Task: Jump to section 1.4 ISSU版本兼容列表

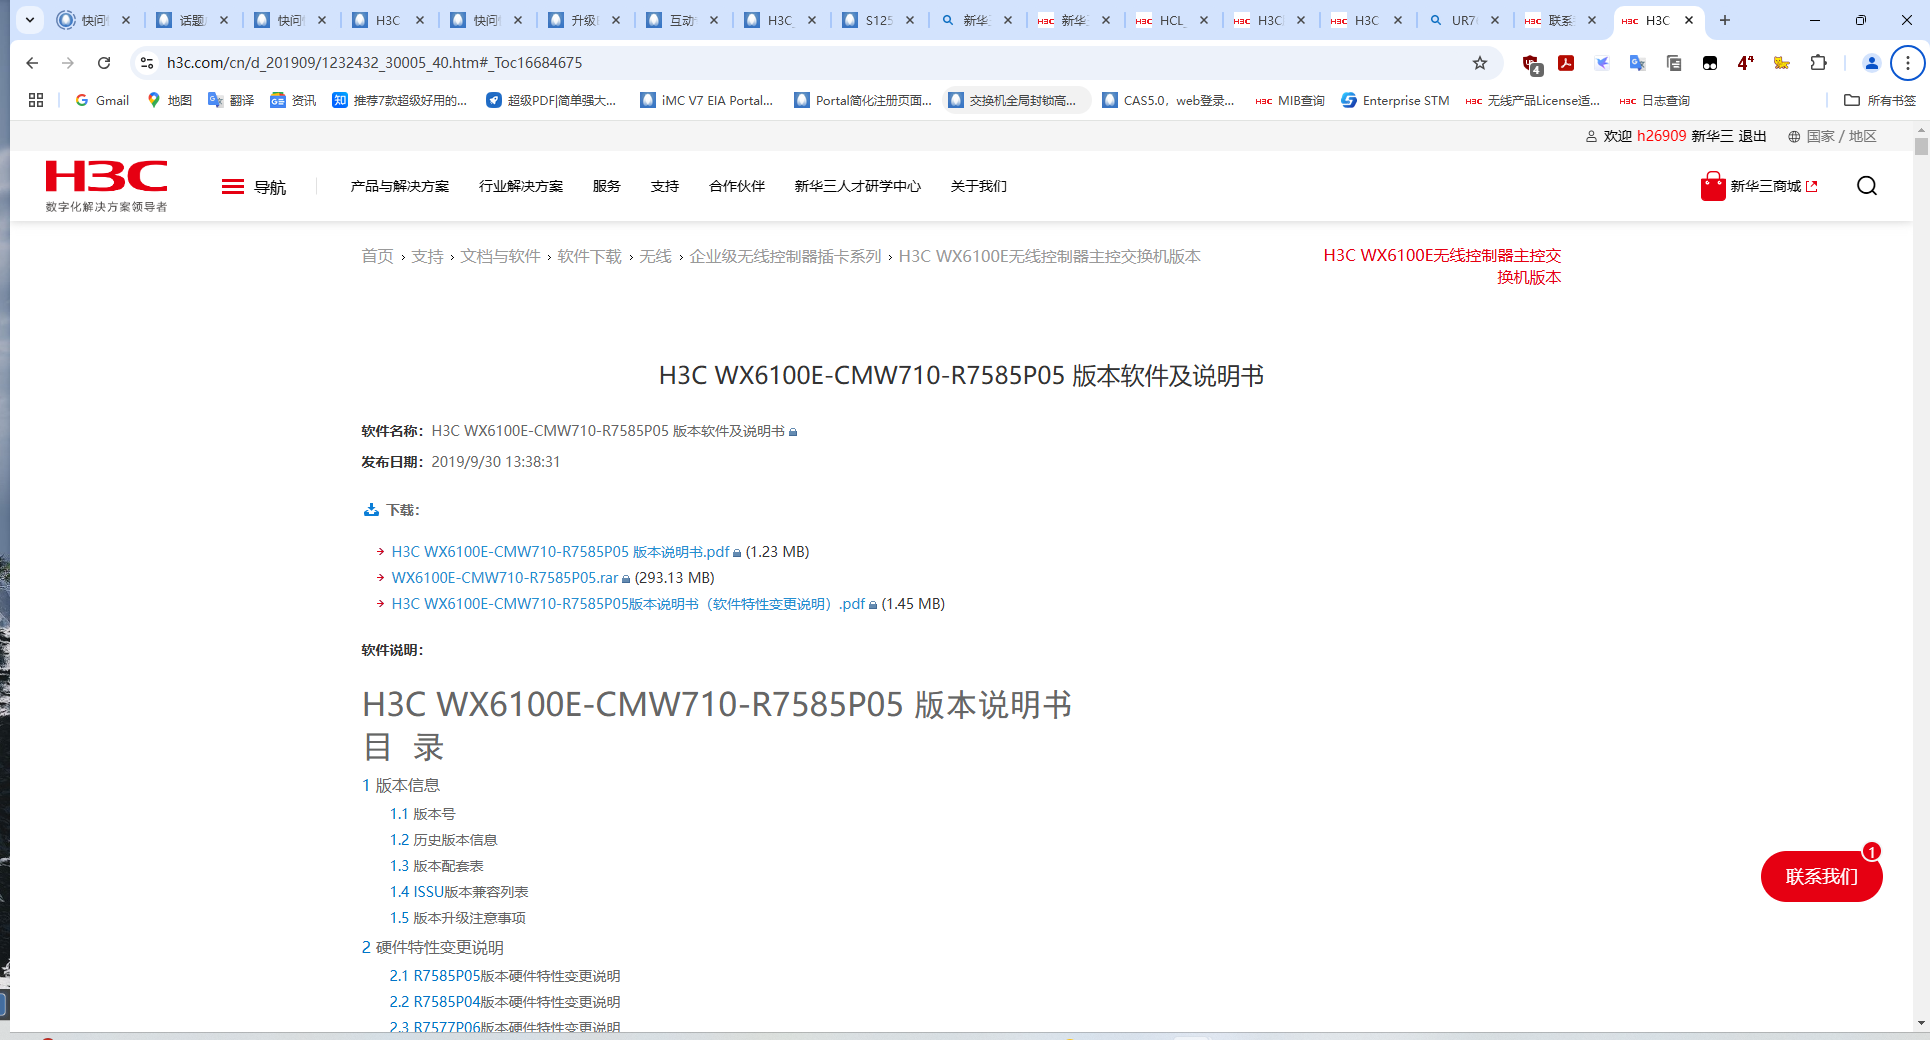Action: (459, 892)
